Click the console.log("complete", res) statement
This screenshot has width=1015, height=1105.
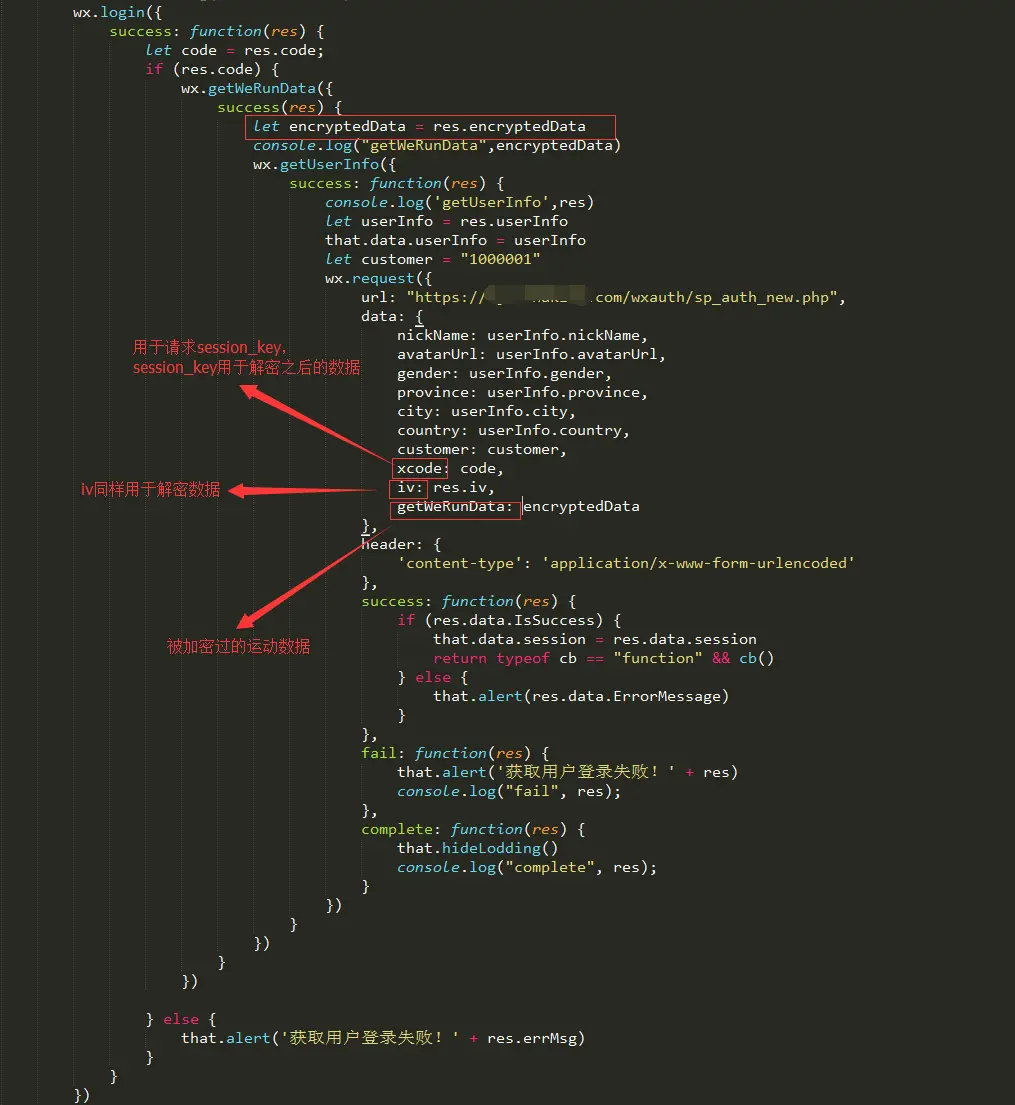tap(526, 867)
